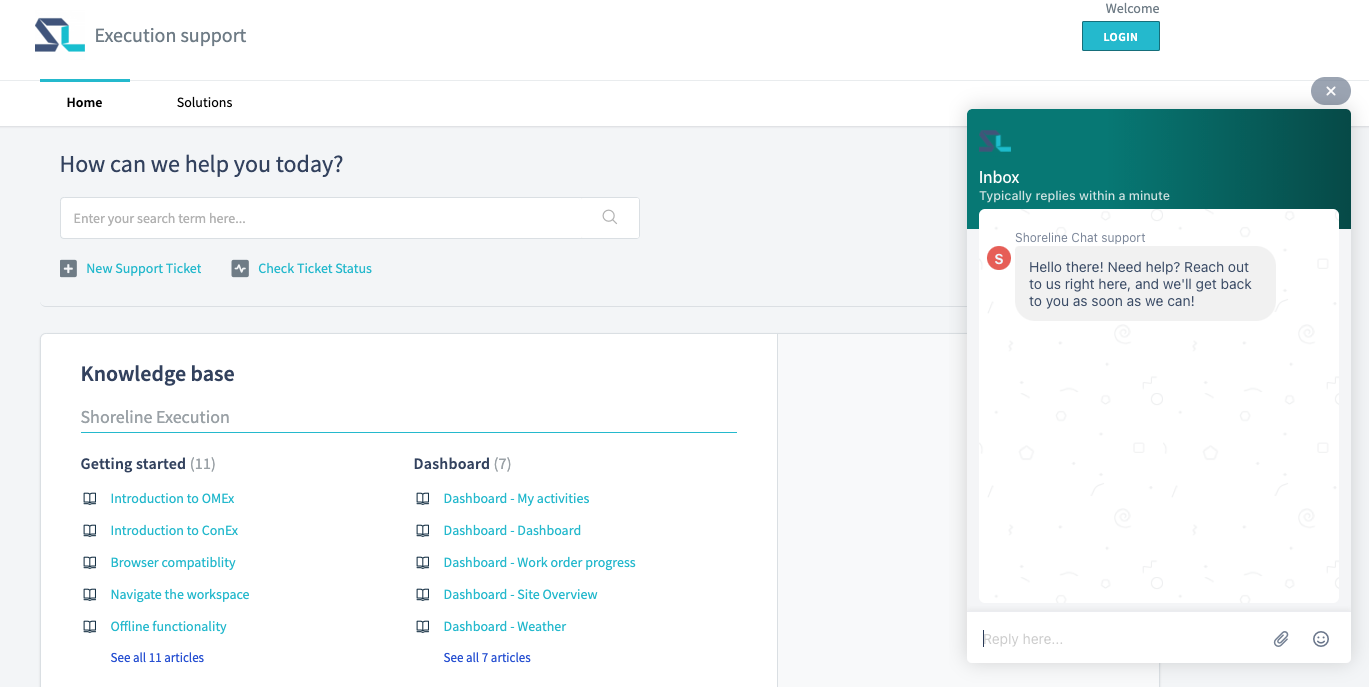
Task: Click Typically replies within a minute text
Action: pos(1074,196)
